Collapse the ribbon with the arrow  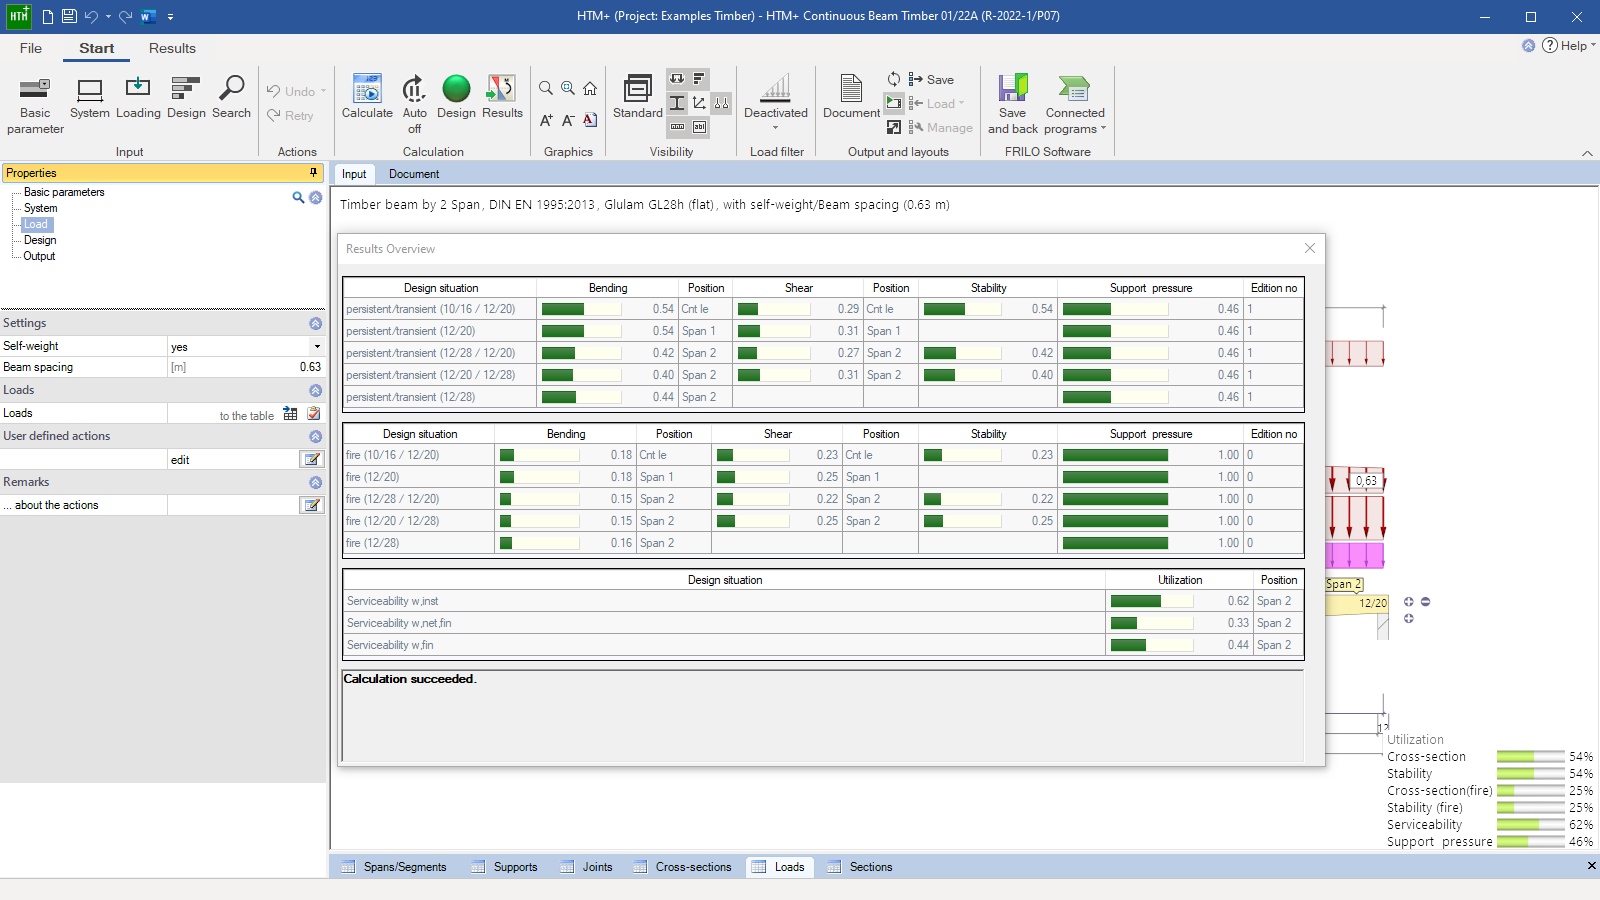tap(1587, 153)
